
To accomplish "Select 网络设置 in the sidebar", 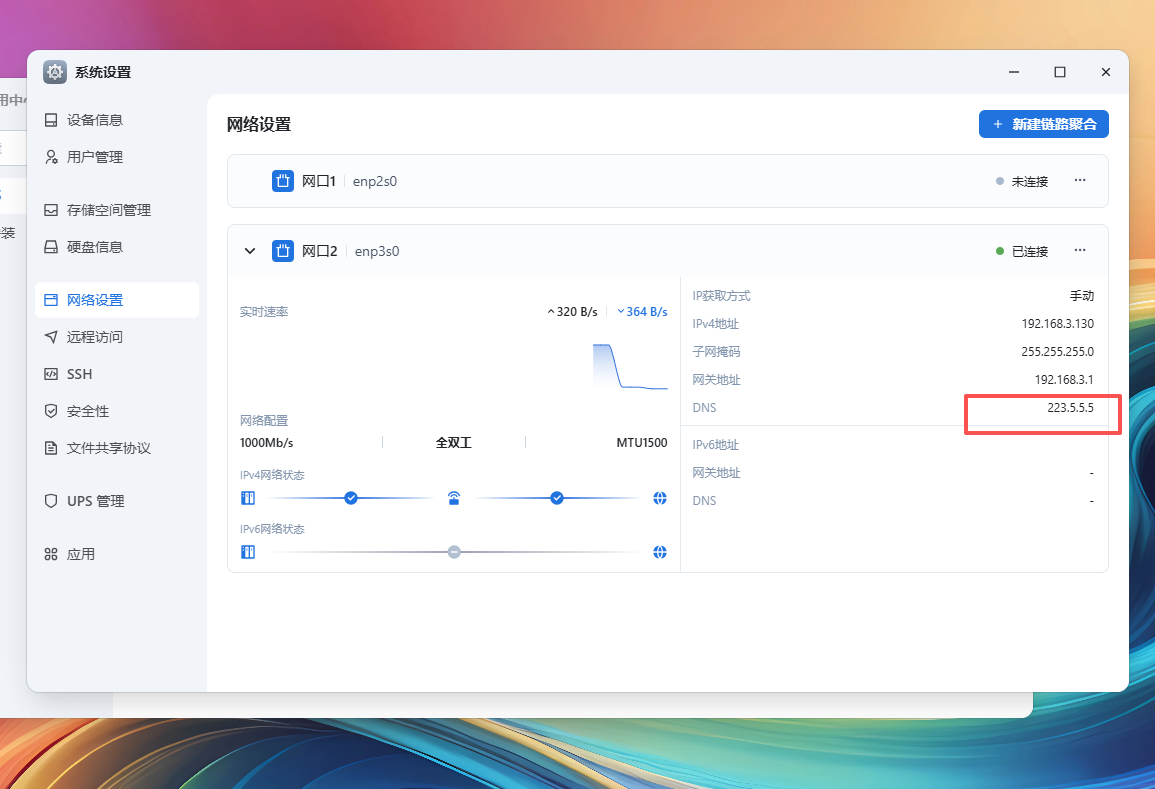I will (x=116, y=300).
